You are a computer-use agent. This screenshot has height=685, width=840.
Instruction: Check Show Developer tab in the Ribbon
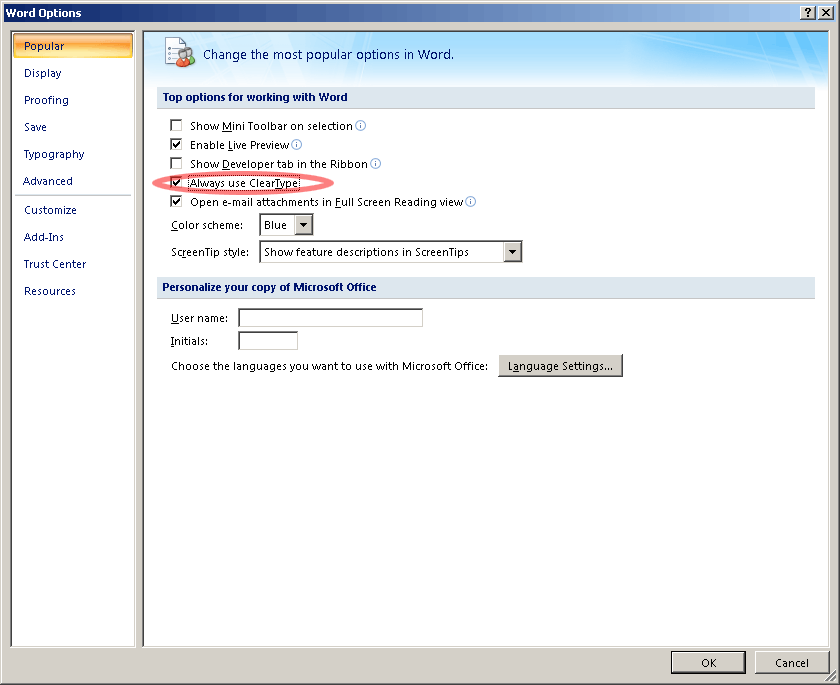176,163
